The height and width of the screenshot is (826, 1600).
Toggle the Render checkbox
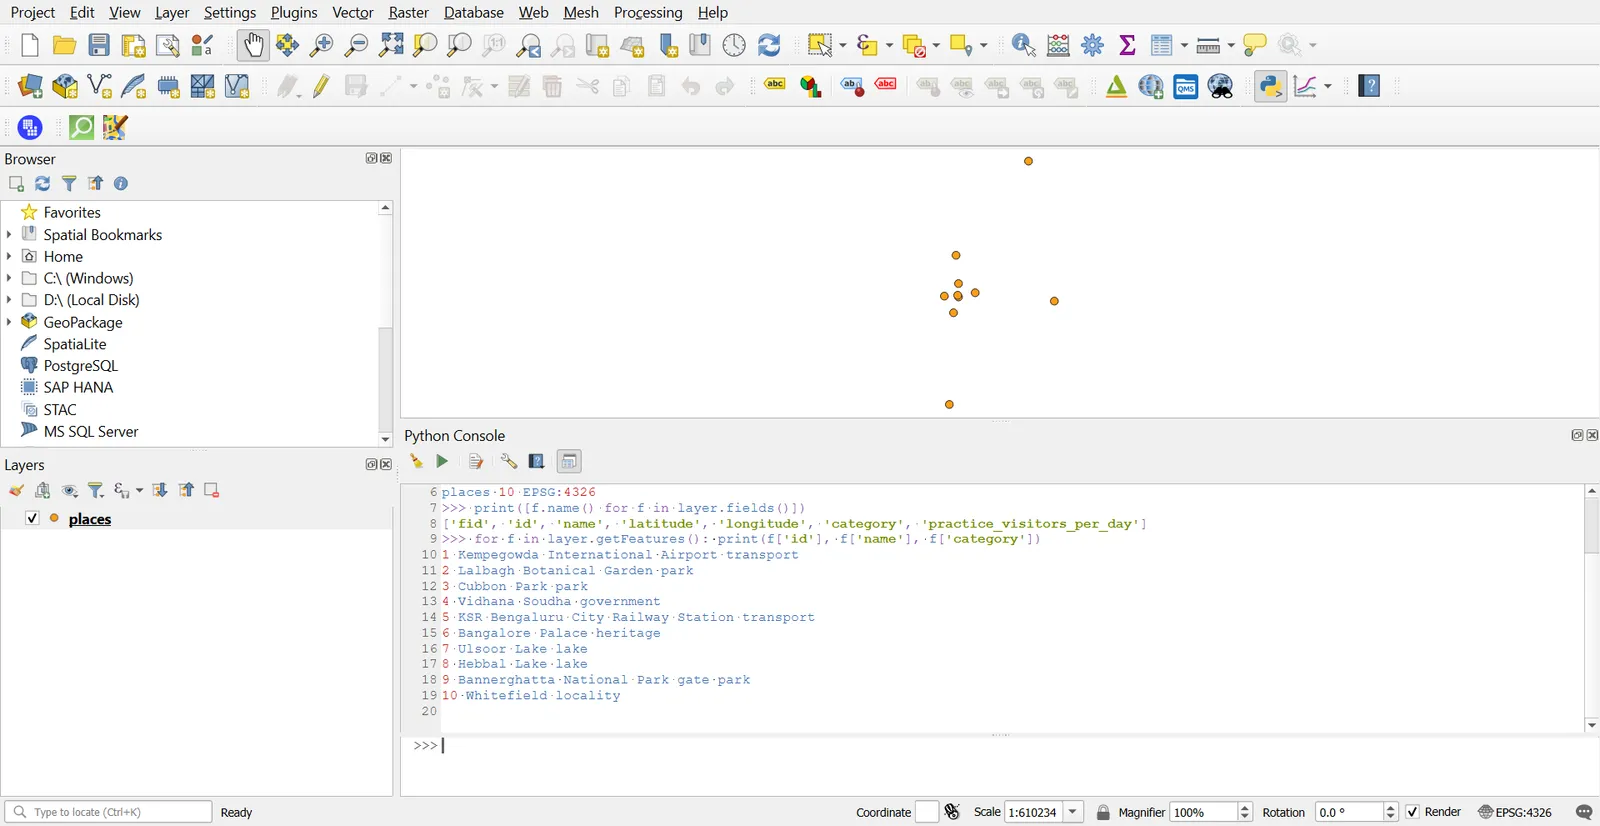[x=1413, y=812]
